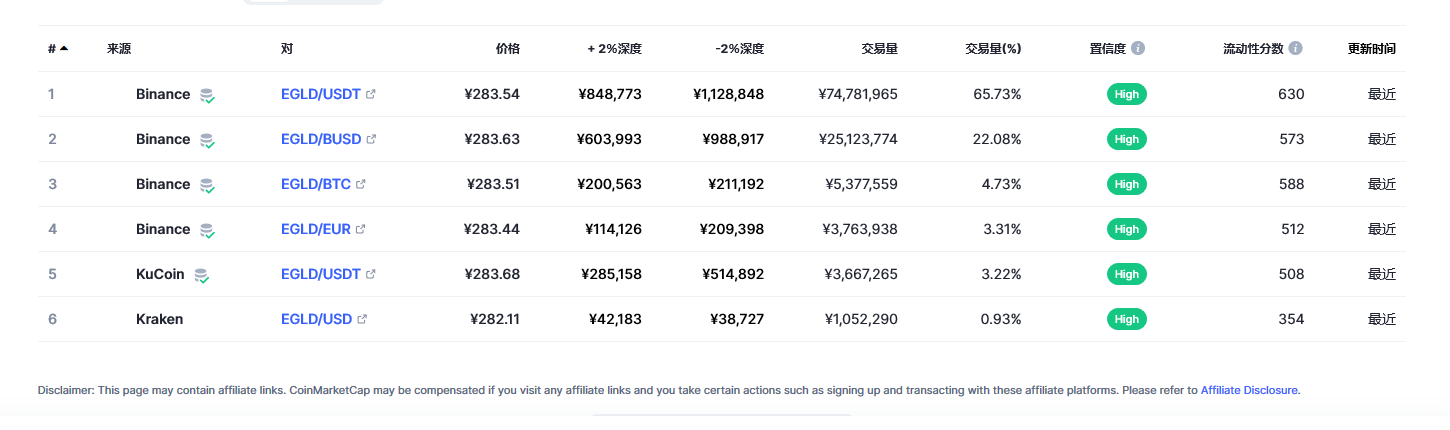The width and height of the screenshot is (1450, 430).
Task: Open the EGLD/USDT pair on Binance
Action: [321, 94]
